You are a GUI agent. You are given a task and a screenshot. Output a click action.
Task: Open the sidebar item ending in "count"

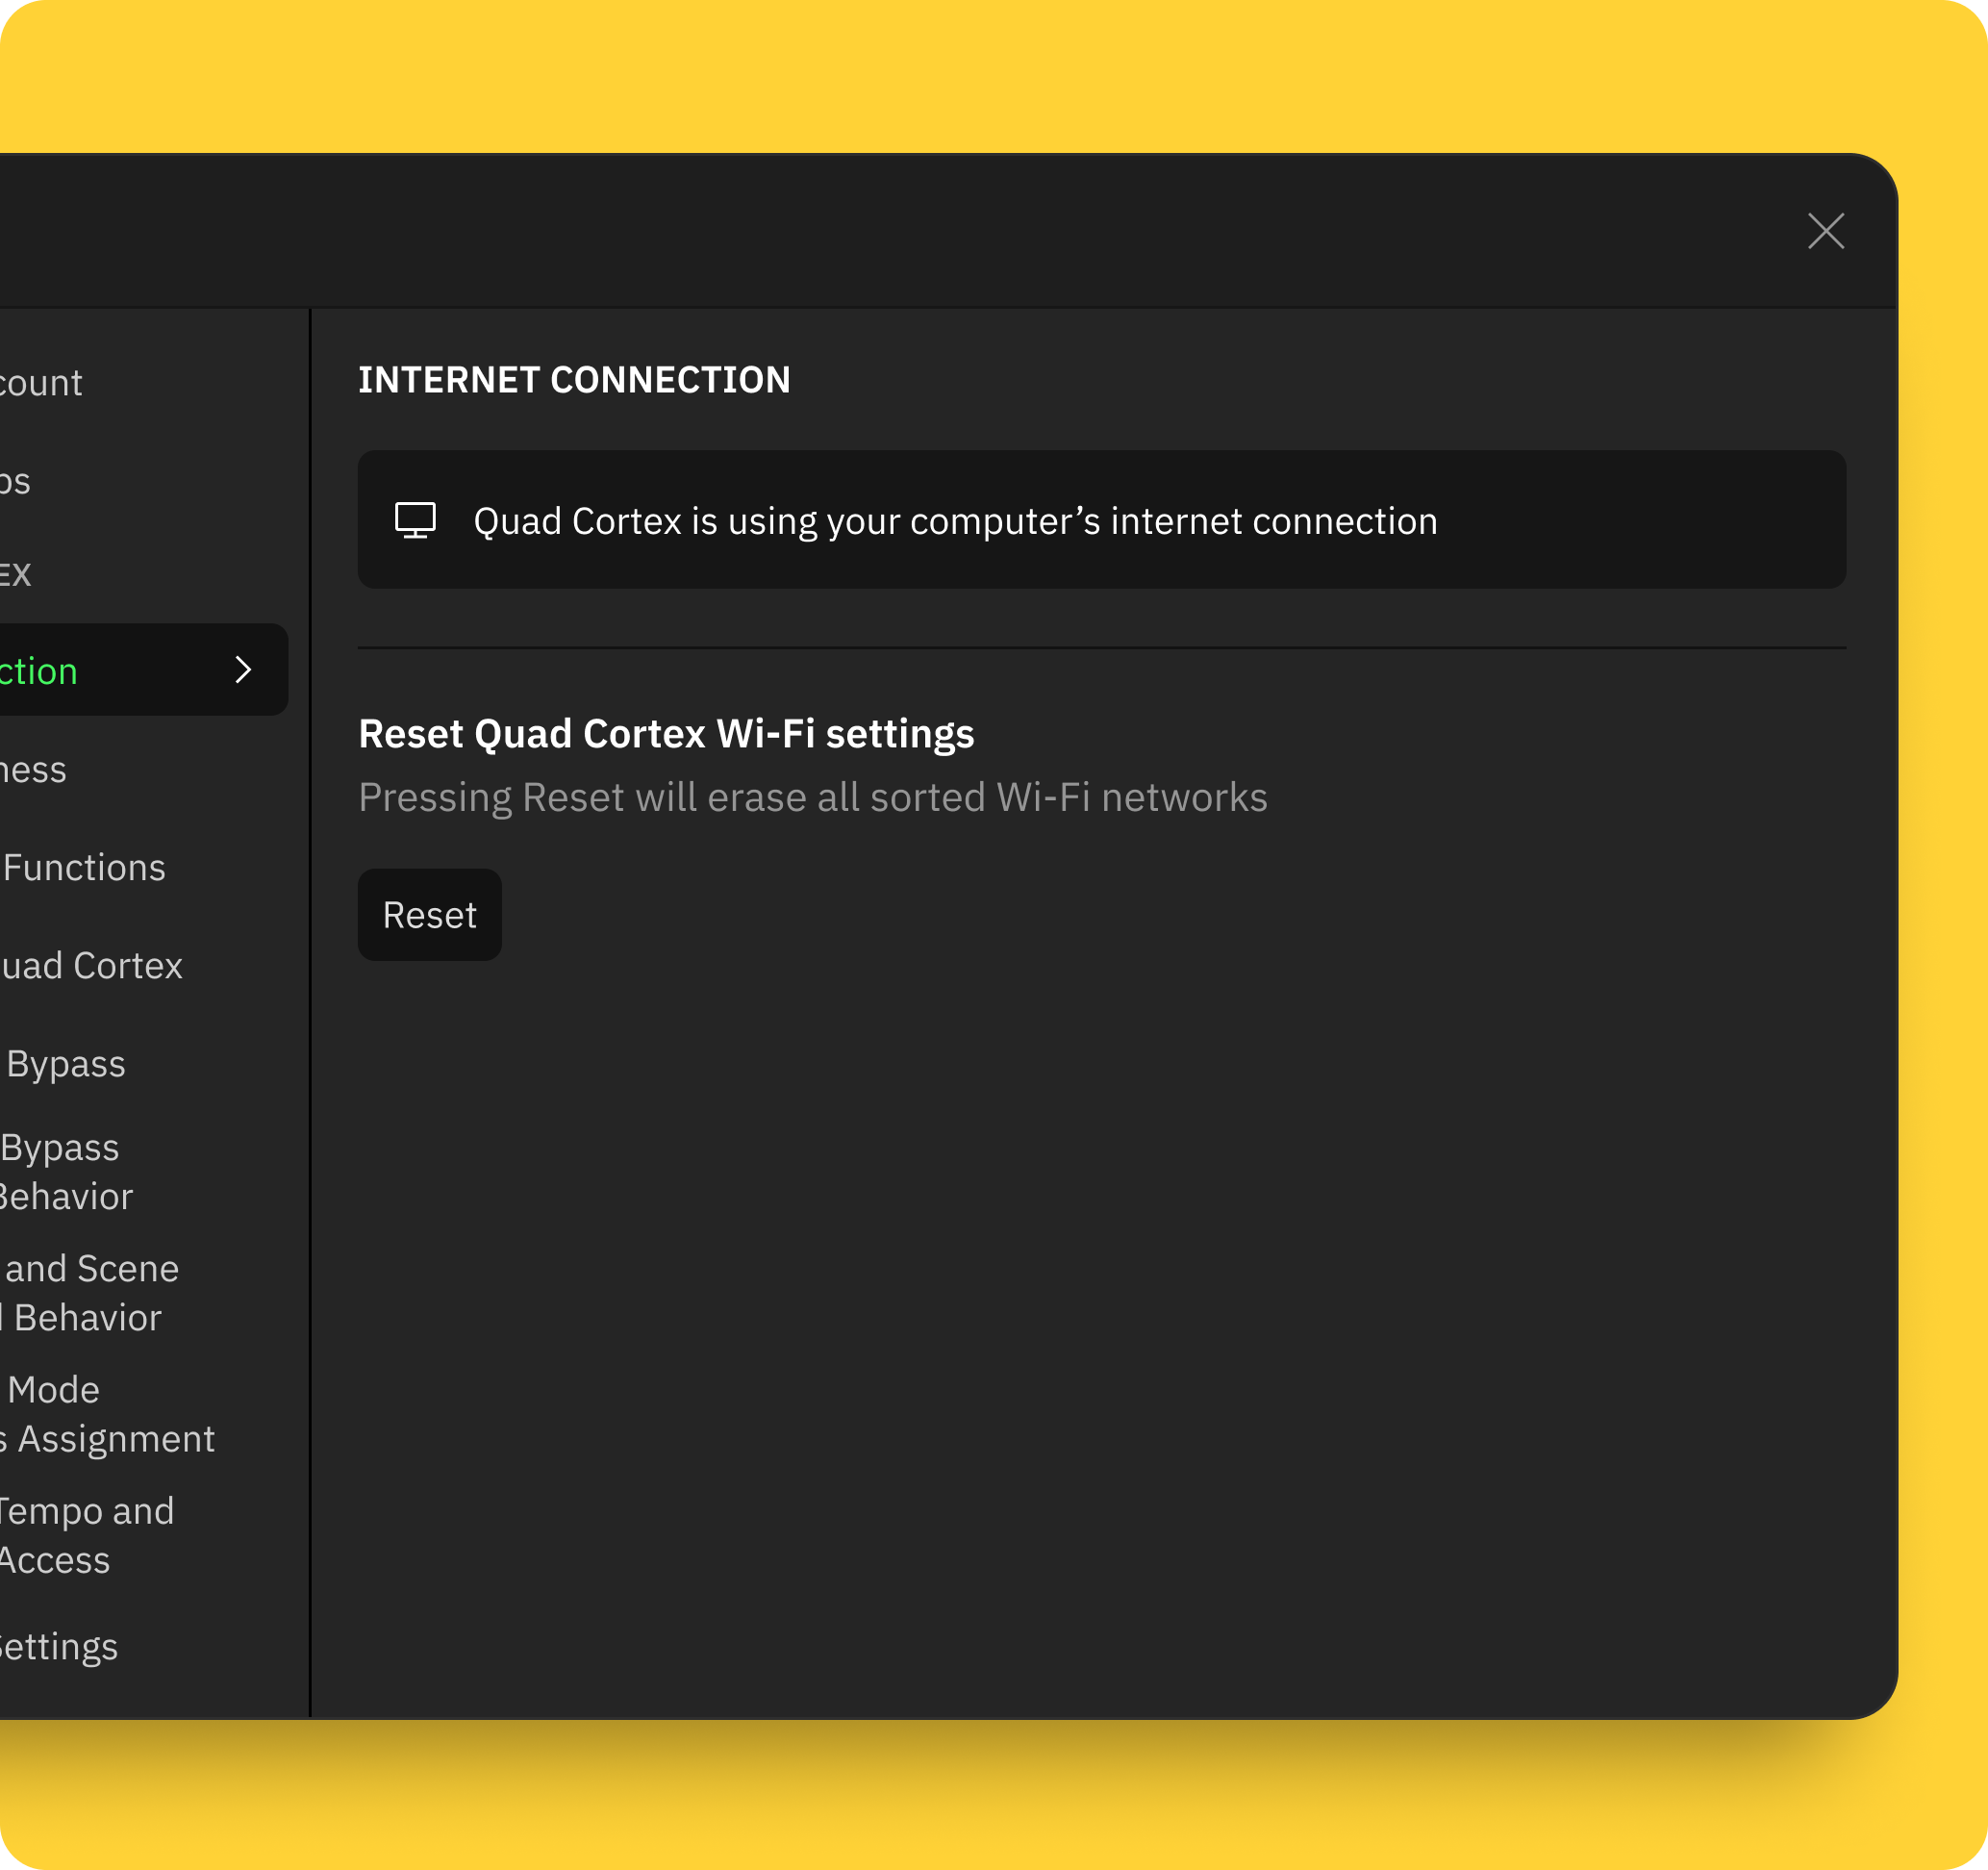click(40, 383)
